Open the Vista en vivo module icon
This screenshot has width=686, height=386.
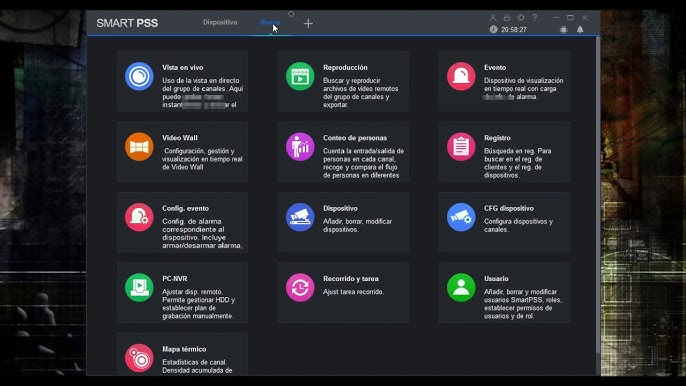point(139,76)
